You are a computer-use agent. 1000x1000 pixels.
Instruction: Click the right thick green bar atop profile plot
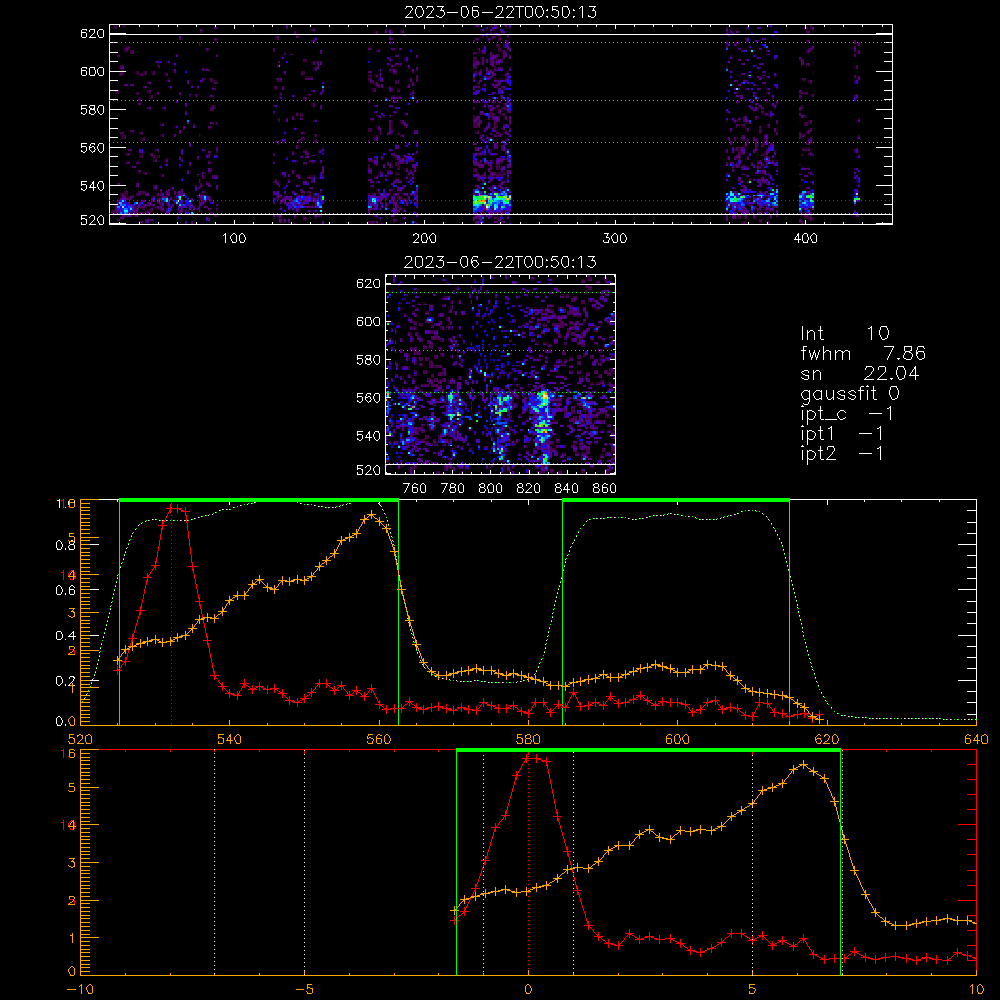pyautogui.click(x=676, y=501)
